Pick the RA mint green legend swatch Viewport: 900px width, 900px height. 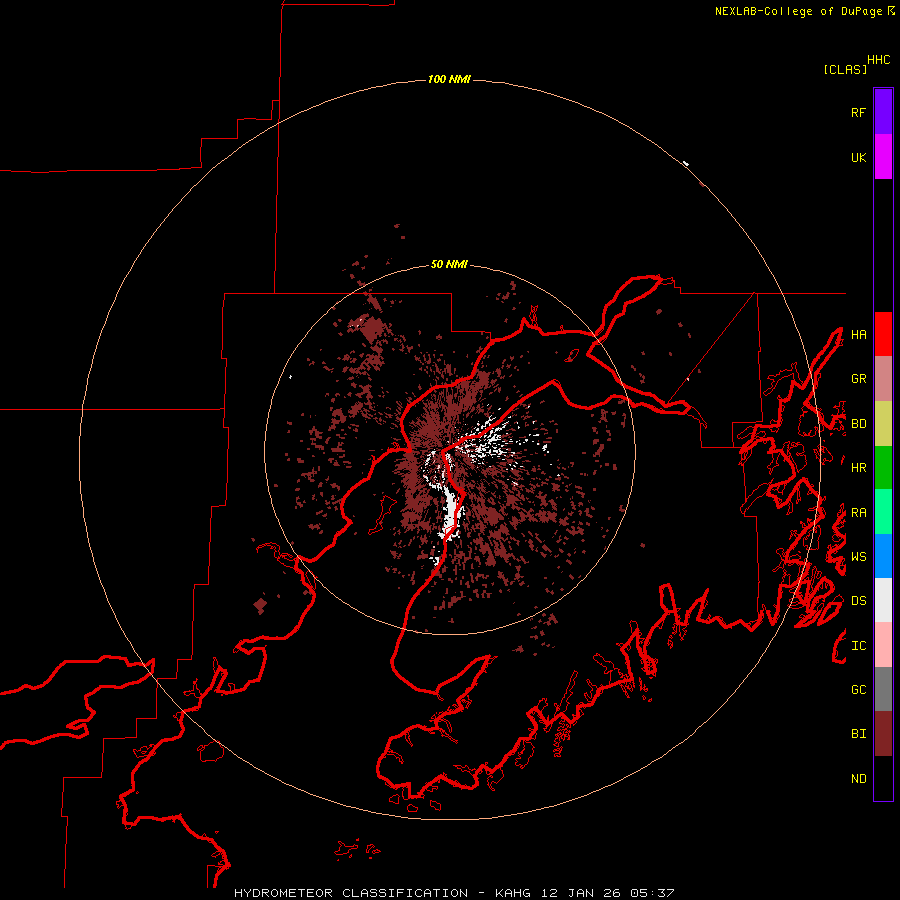coord(883,512)
